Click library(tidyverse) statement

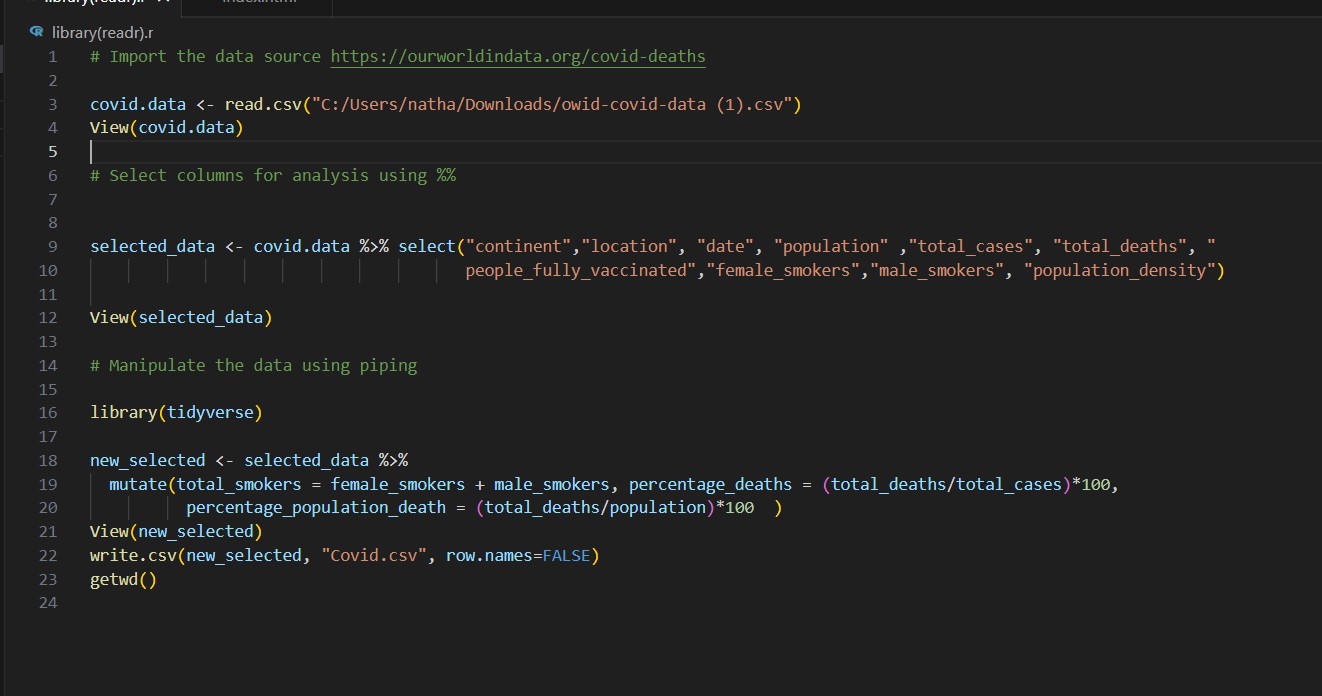click(x=176, y=412)
